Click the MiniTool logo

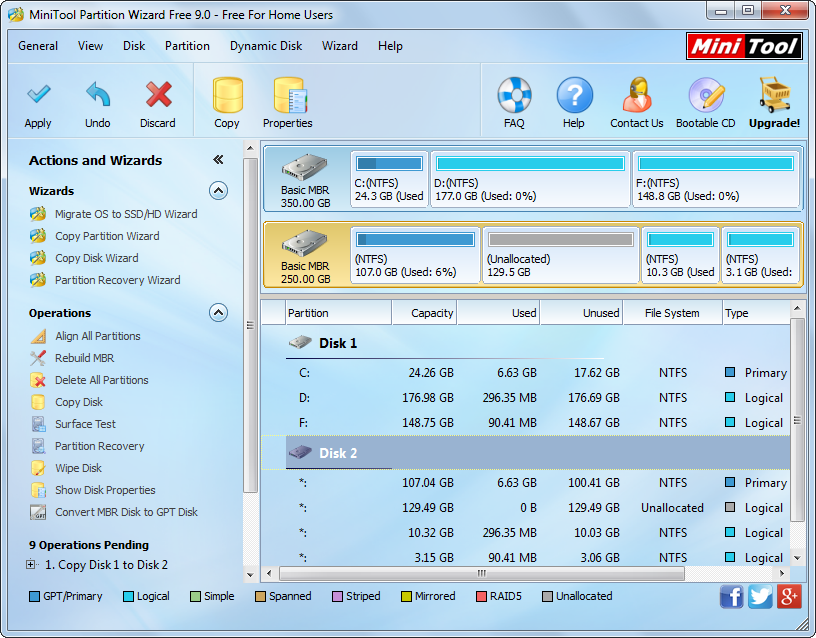(744, 46)
